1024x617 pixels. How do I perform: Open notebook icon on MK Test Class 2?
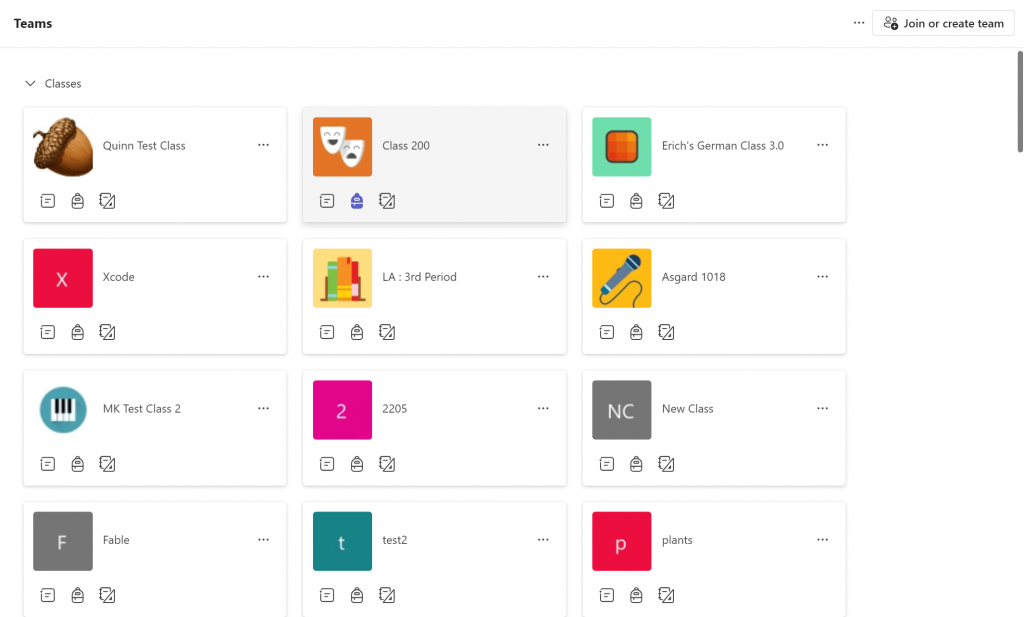107,464
